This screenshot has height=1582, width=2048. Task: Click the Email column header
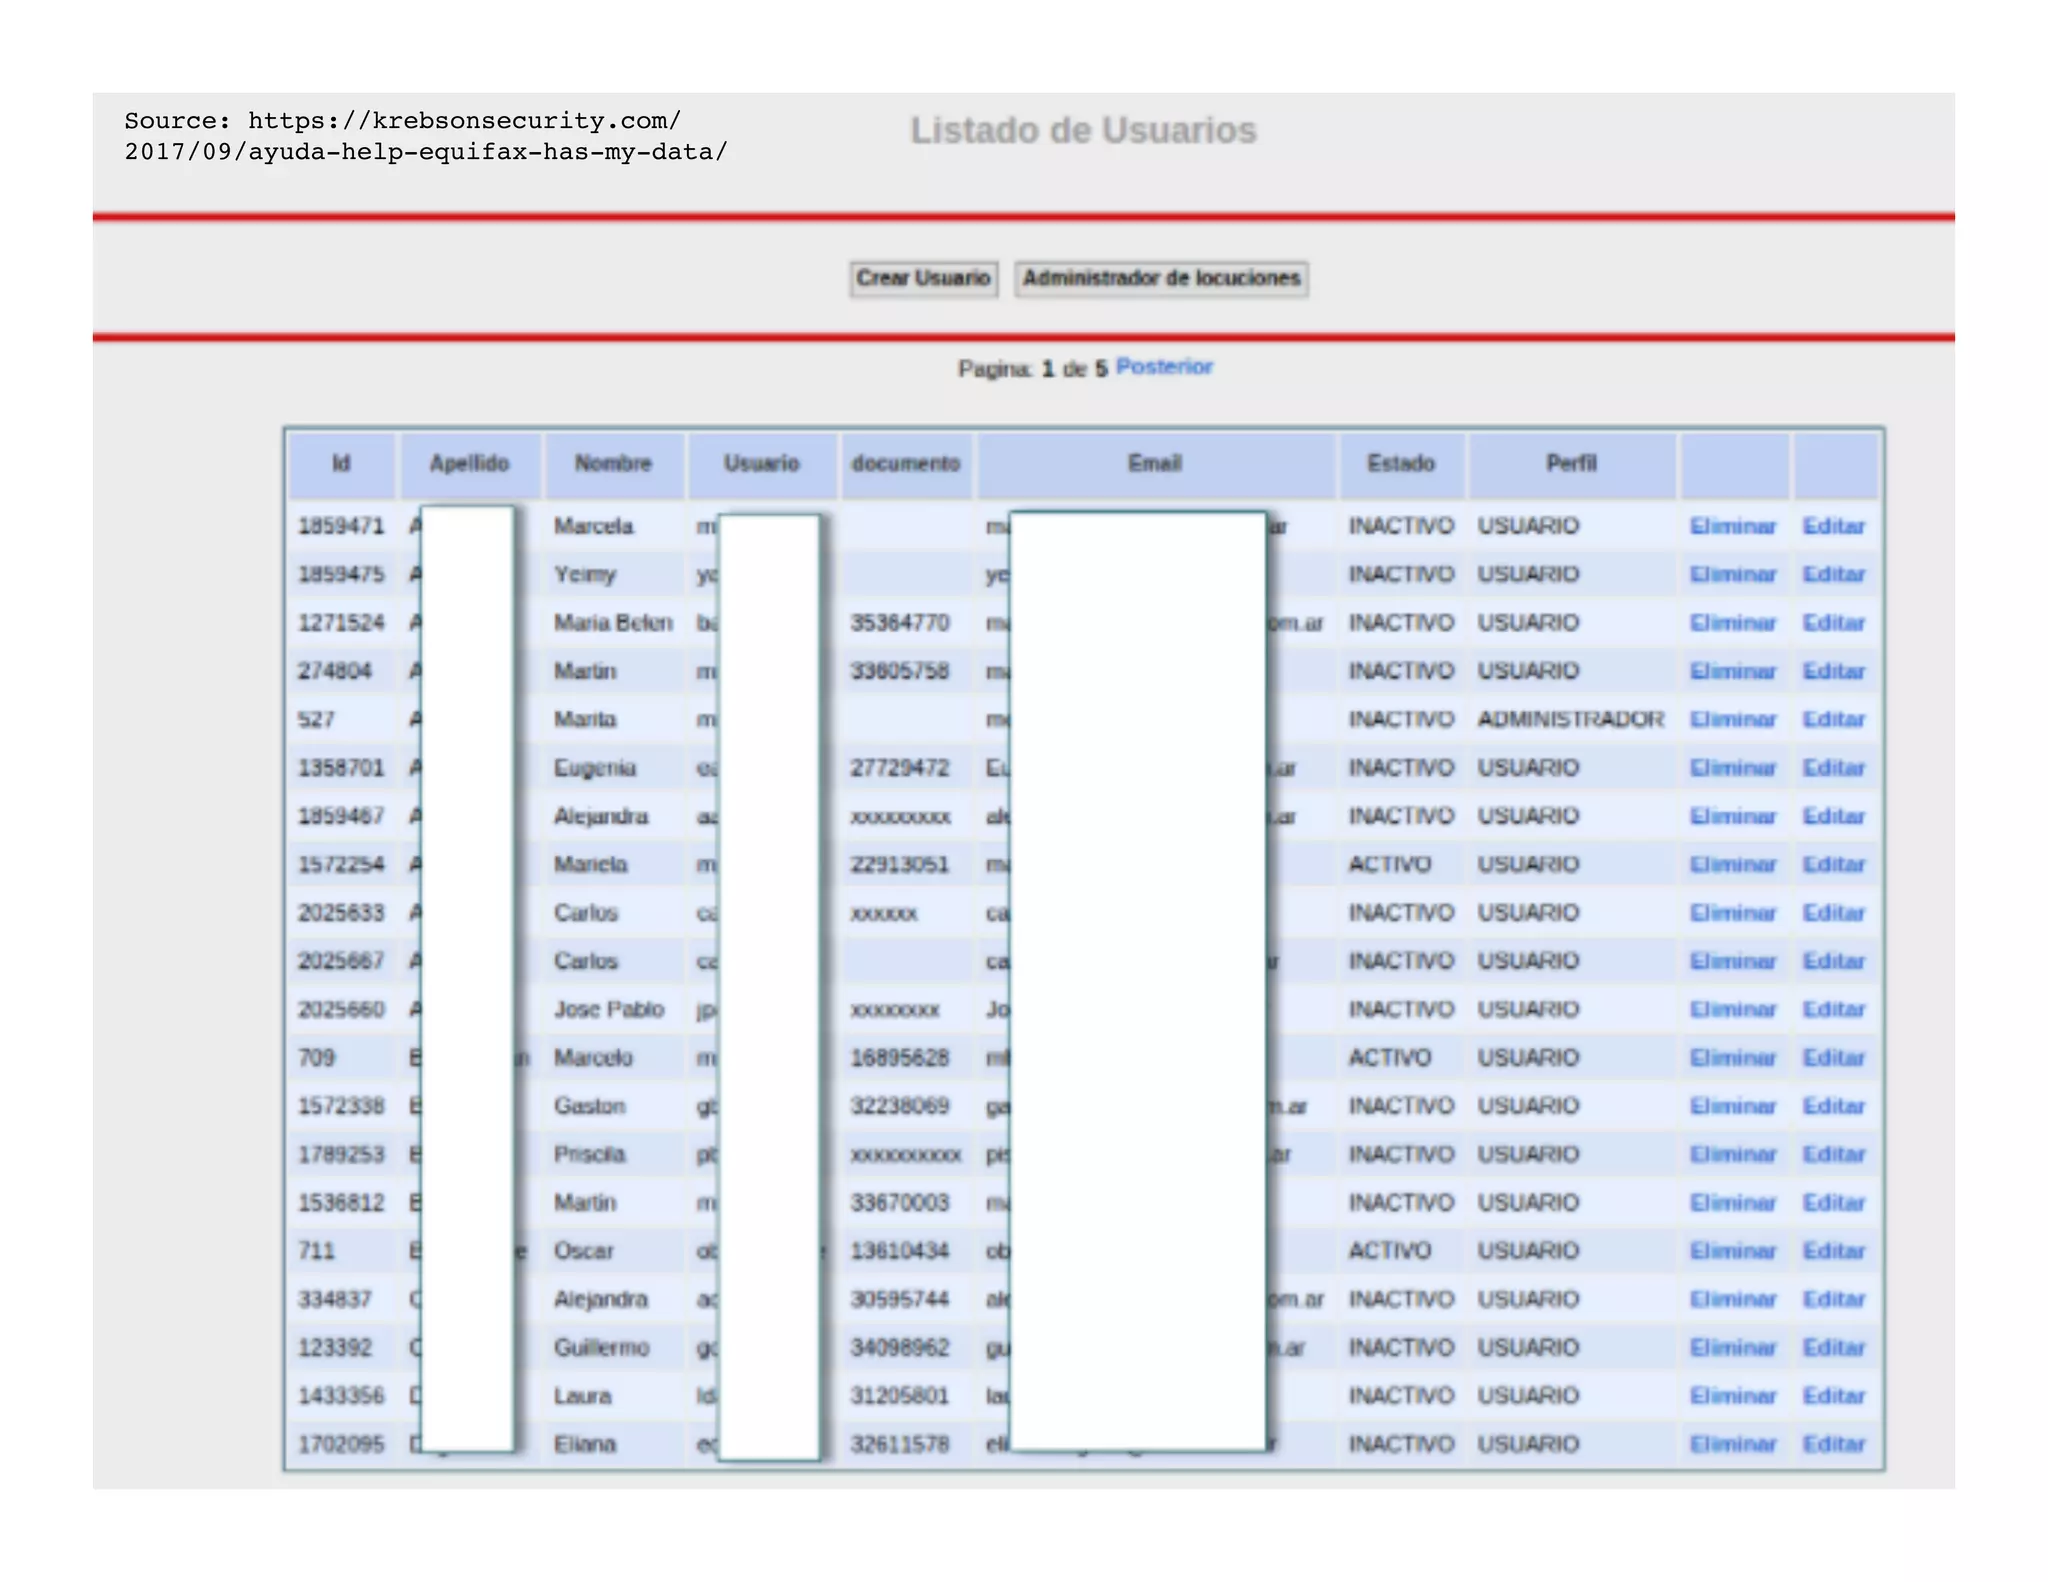[1155, 464]
